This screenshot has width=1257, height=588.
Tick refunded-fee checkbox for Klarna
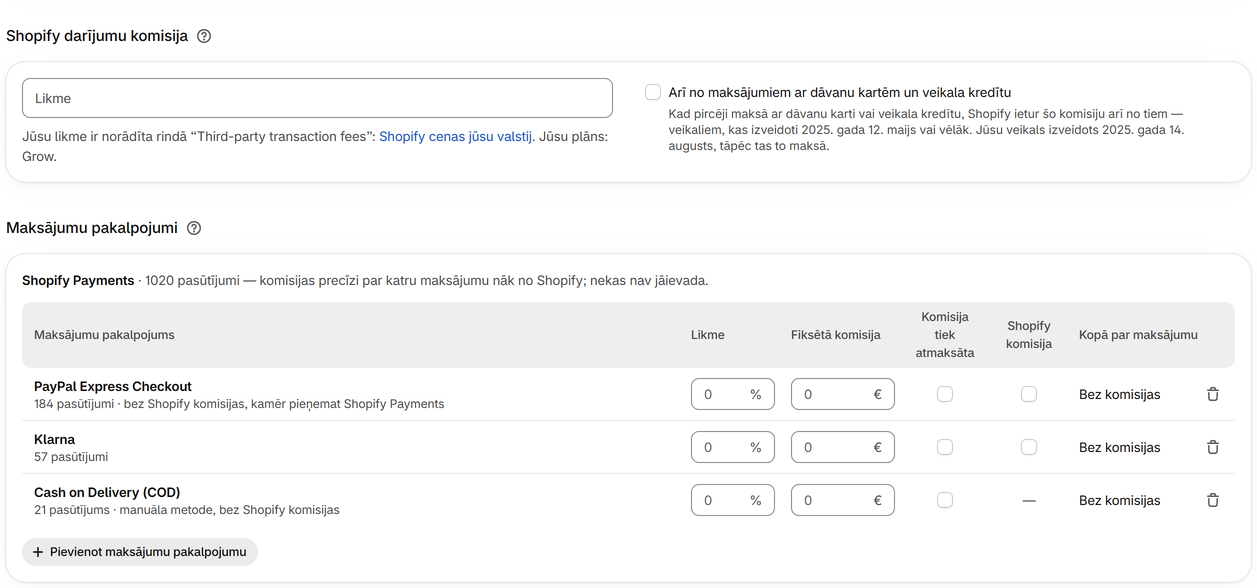pos(945,448)
